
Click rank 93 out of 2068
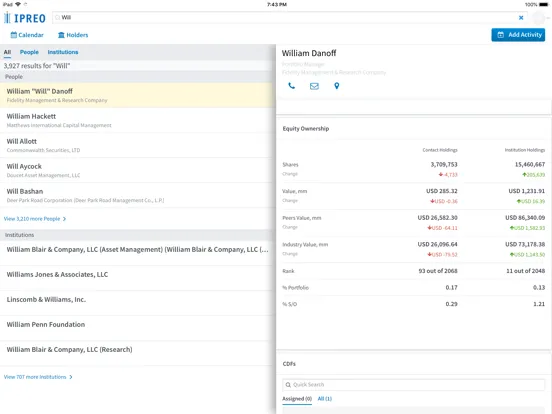click(438, 271)
